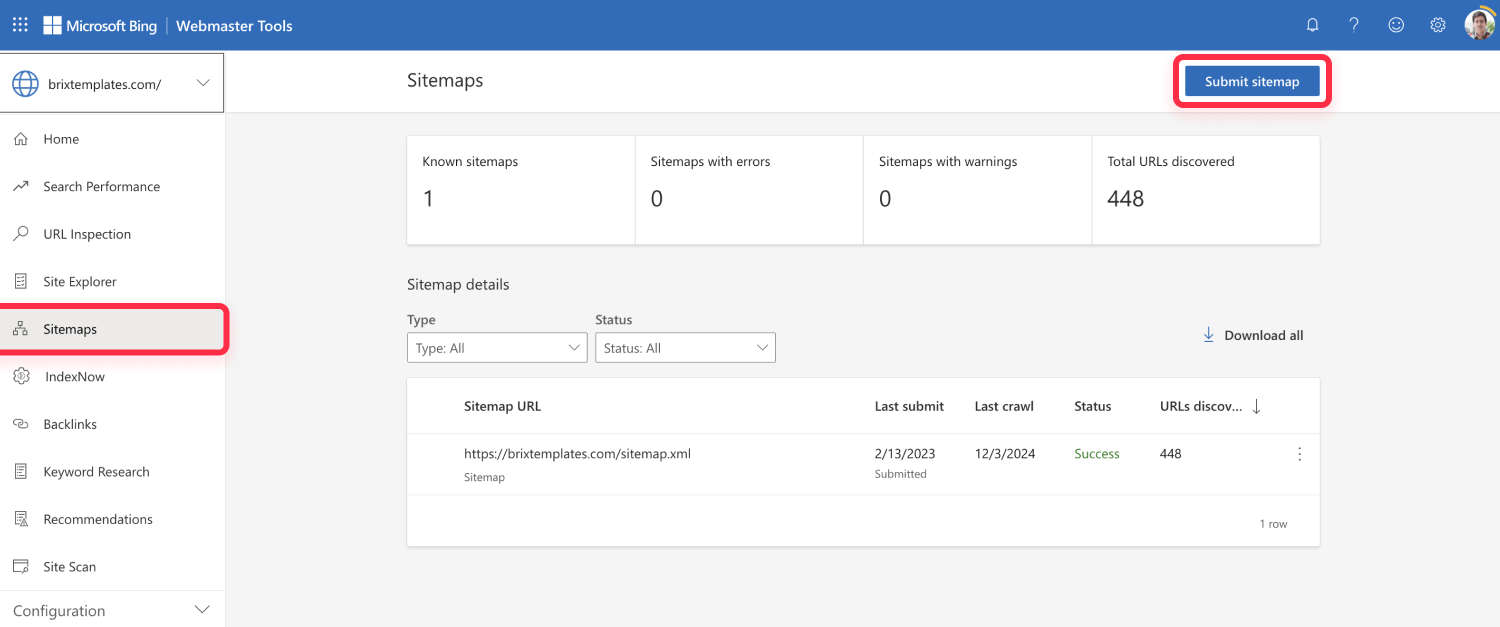This screenshot has width=1500, height=627.
Task: Click the Sitemap details heading
Action: [x=458, y=284]
